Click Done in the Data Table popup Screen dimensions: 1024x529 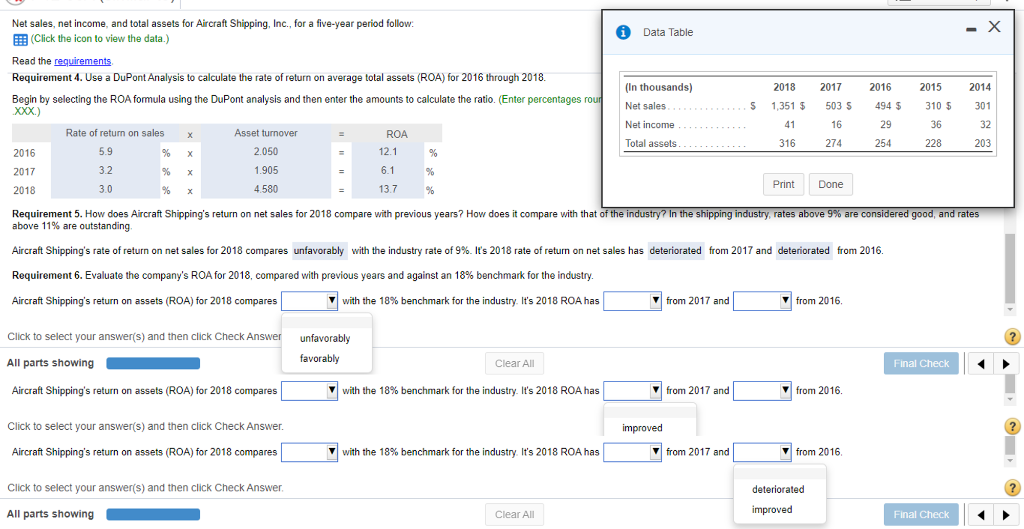coord(831,184)
